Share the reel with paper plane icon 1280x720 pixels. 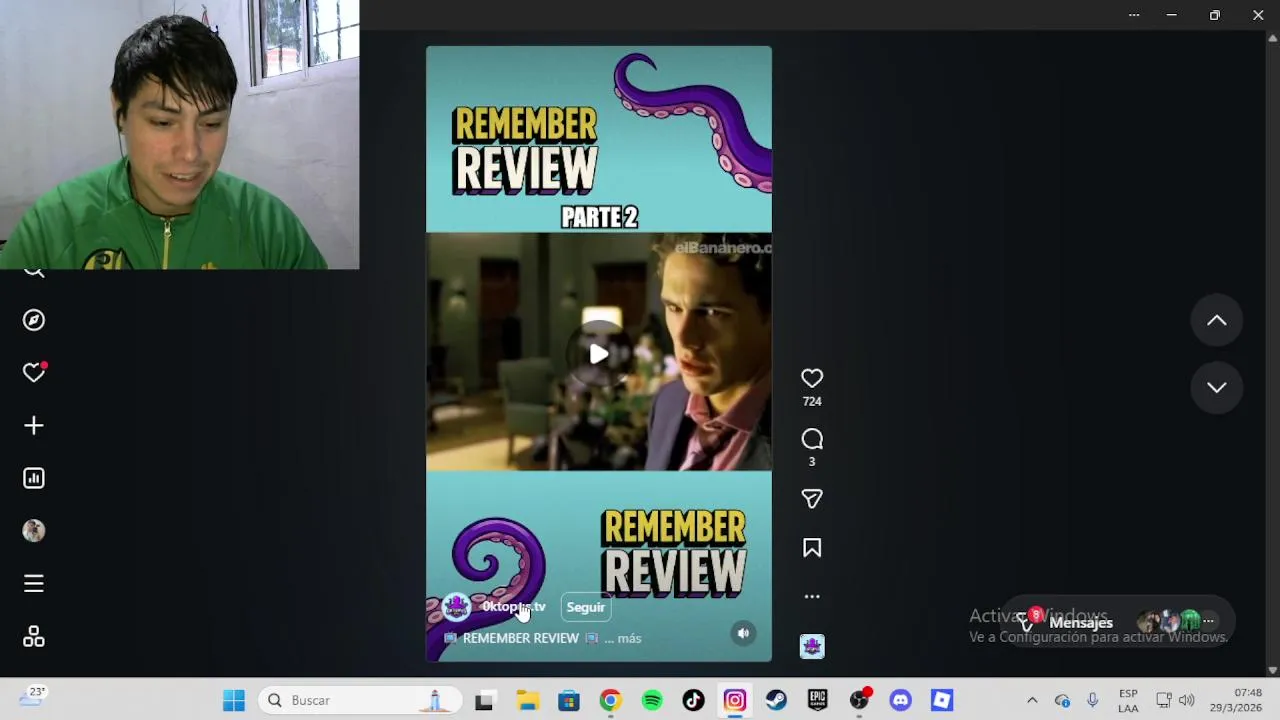[x=812, y=498]
